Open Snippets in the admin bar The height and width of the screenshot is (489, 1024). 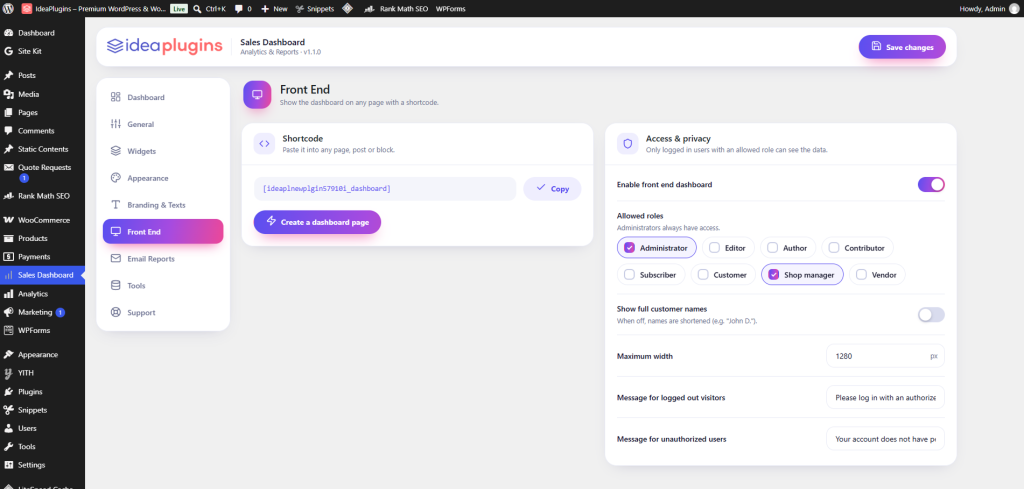(x=315, y=9)
